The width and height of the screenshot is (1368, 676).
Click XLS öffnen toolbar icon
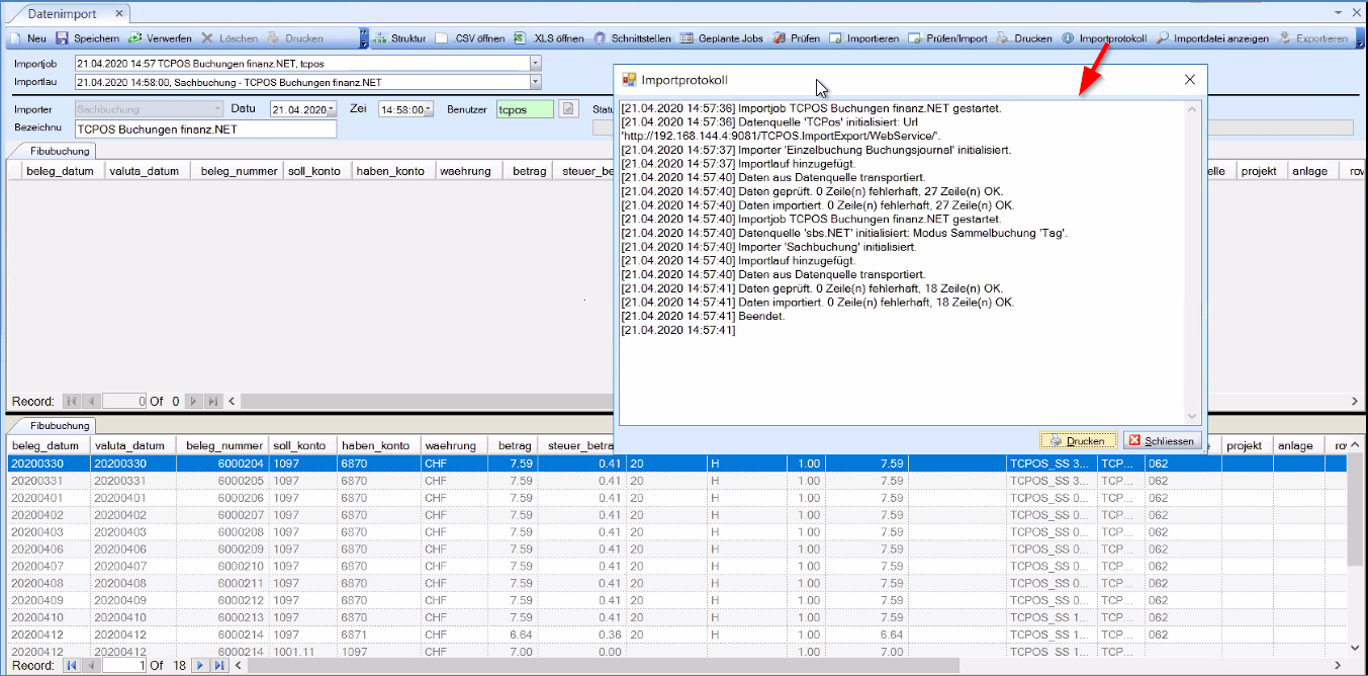tap(520, 38)
